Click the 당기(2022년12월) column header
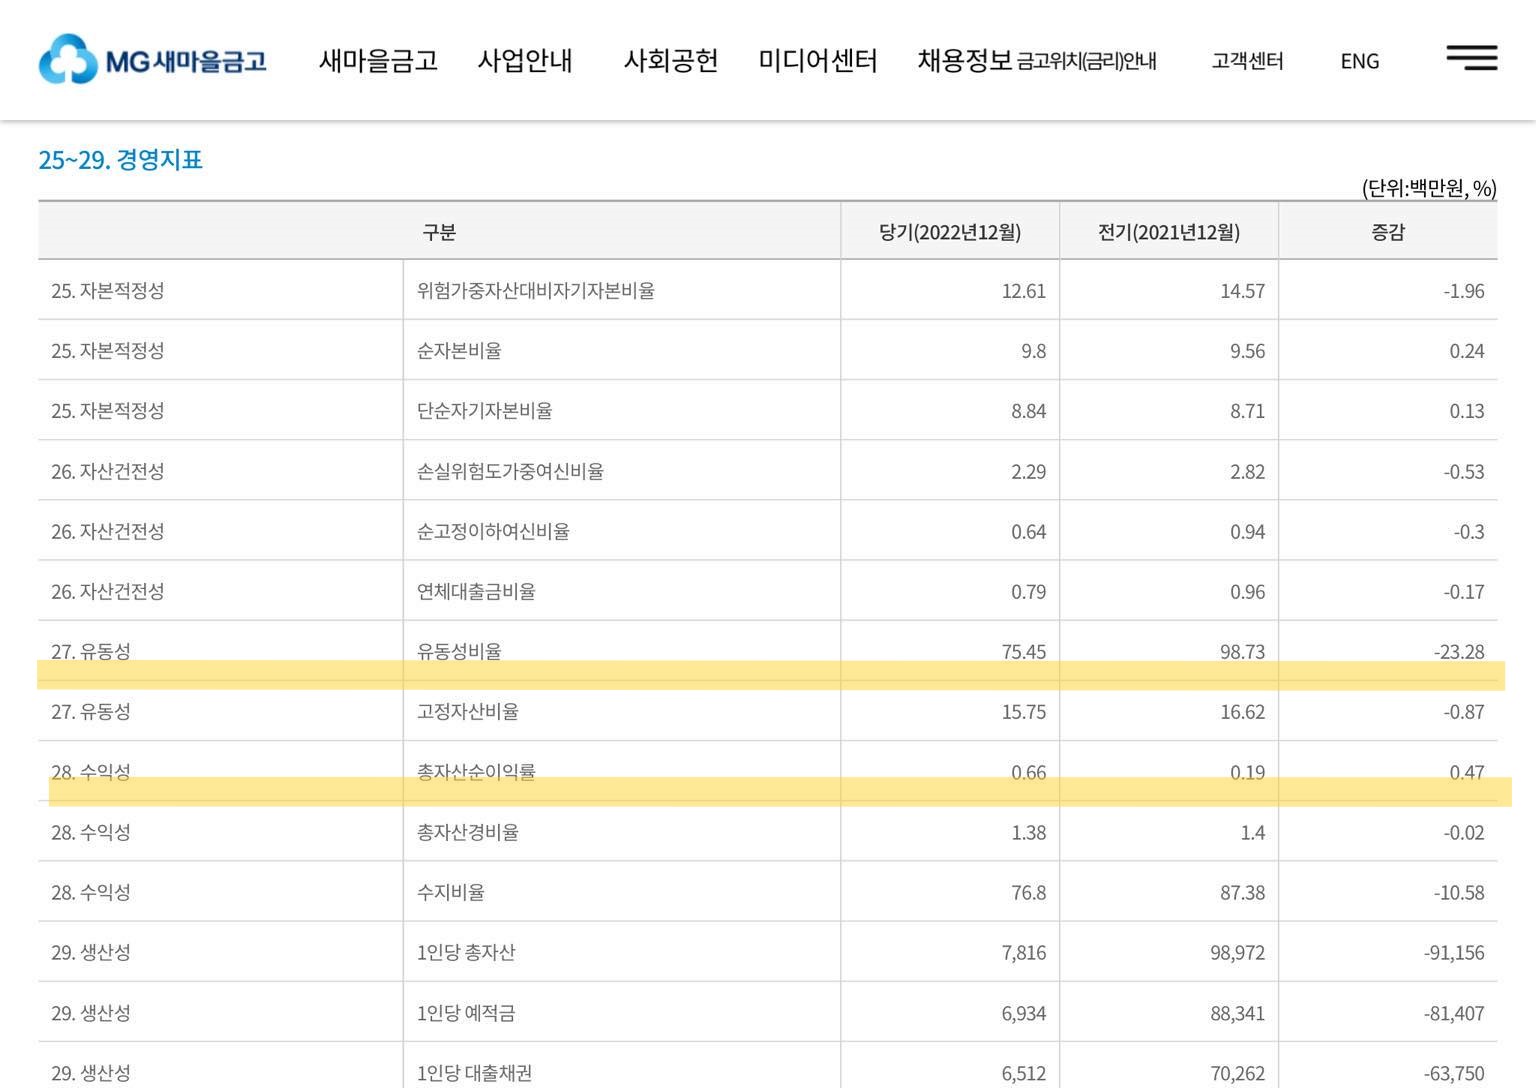The image size is (1536, 1088). [950, 232]
